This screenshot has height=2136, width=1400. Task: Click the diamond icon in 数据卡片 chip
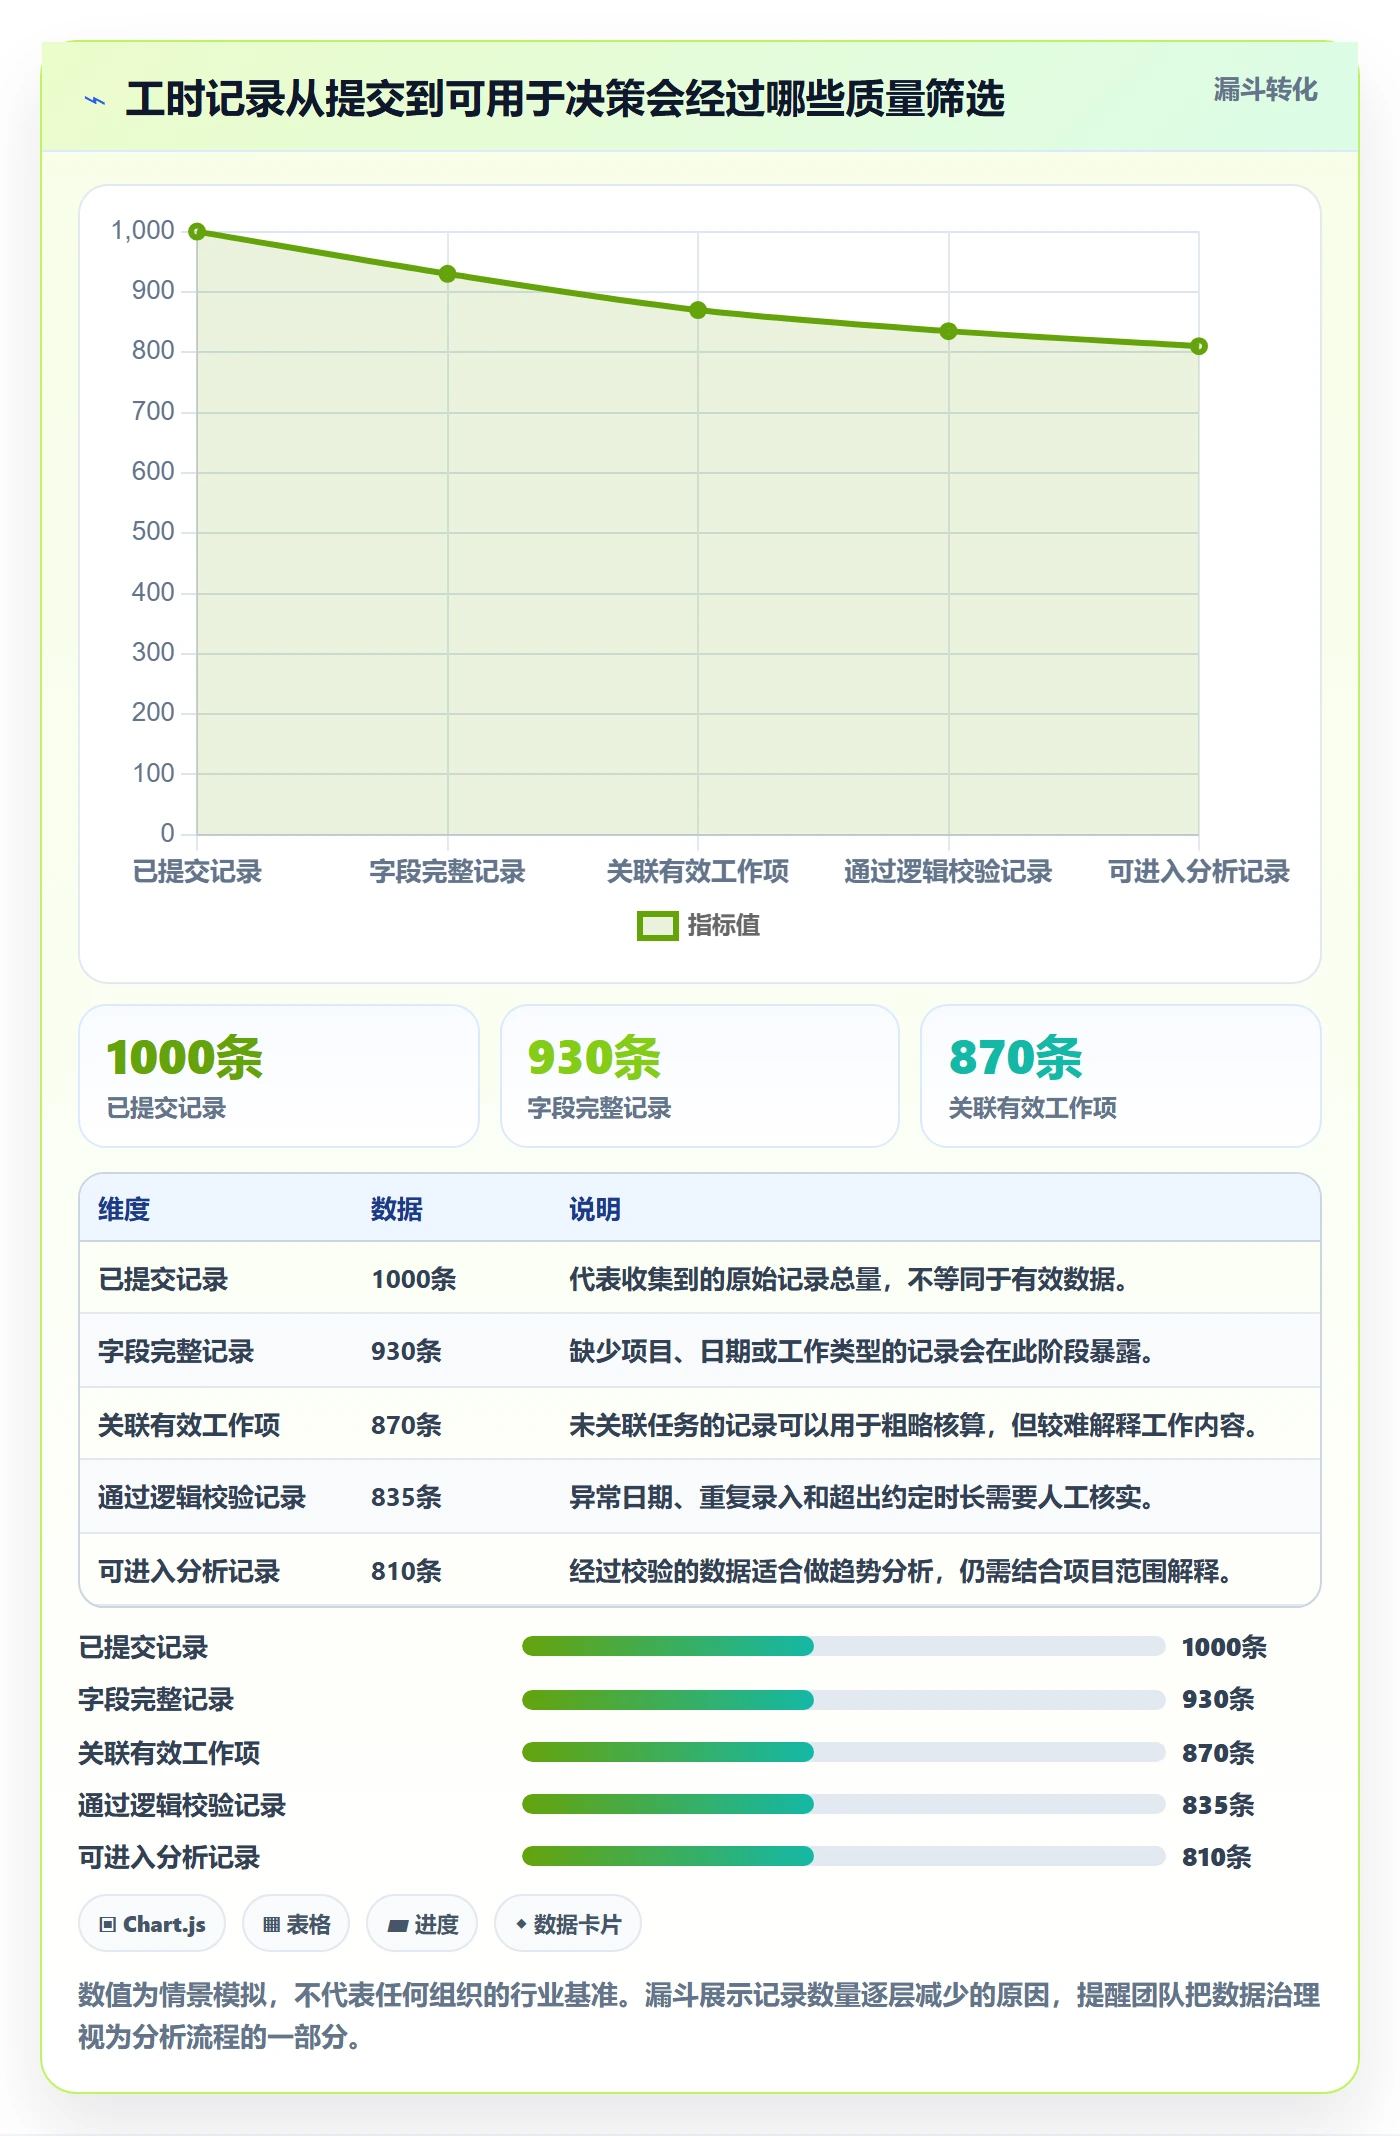[521, 1924]
